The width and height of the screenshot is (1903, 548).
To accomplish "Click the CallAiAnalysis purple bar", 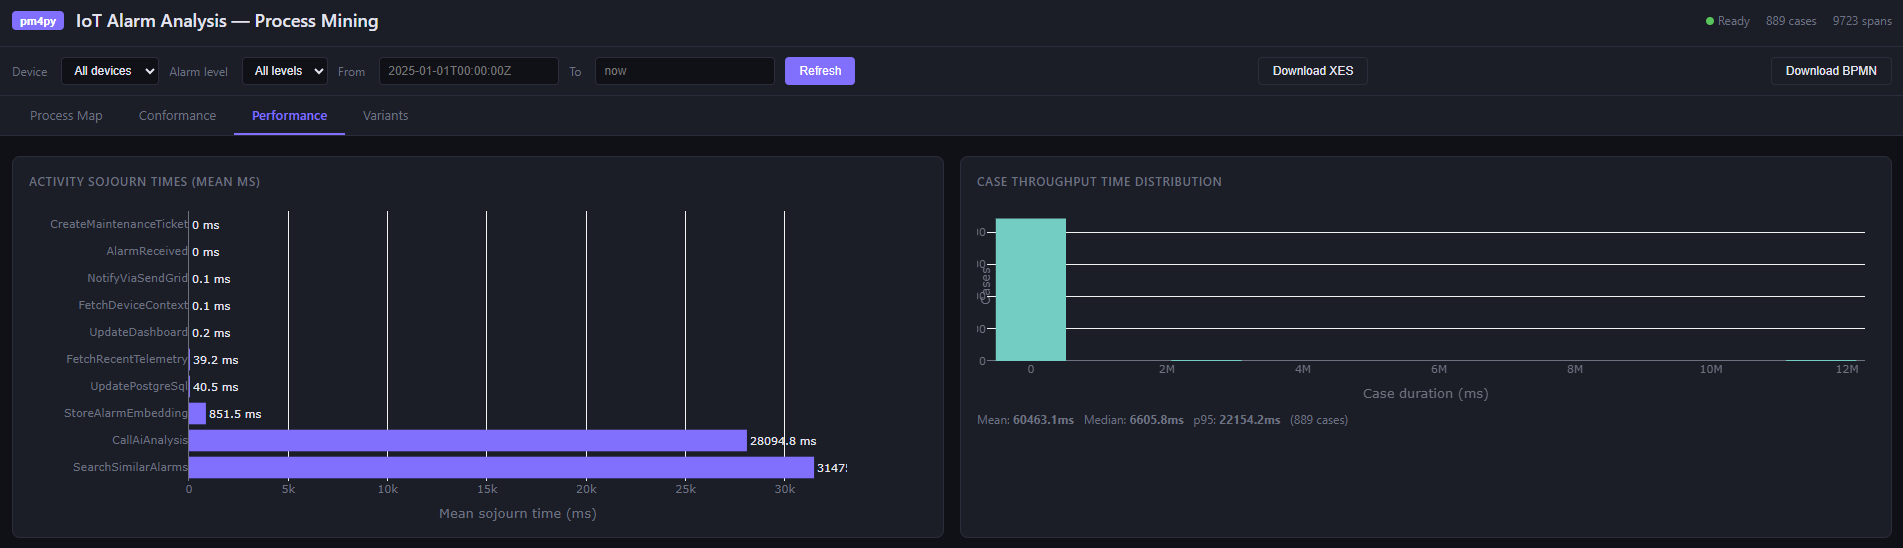I will coord(468,440).
